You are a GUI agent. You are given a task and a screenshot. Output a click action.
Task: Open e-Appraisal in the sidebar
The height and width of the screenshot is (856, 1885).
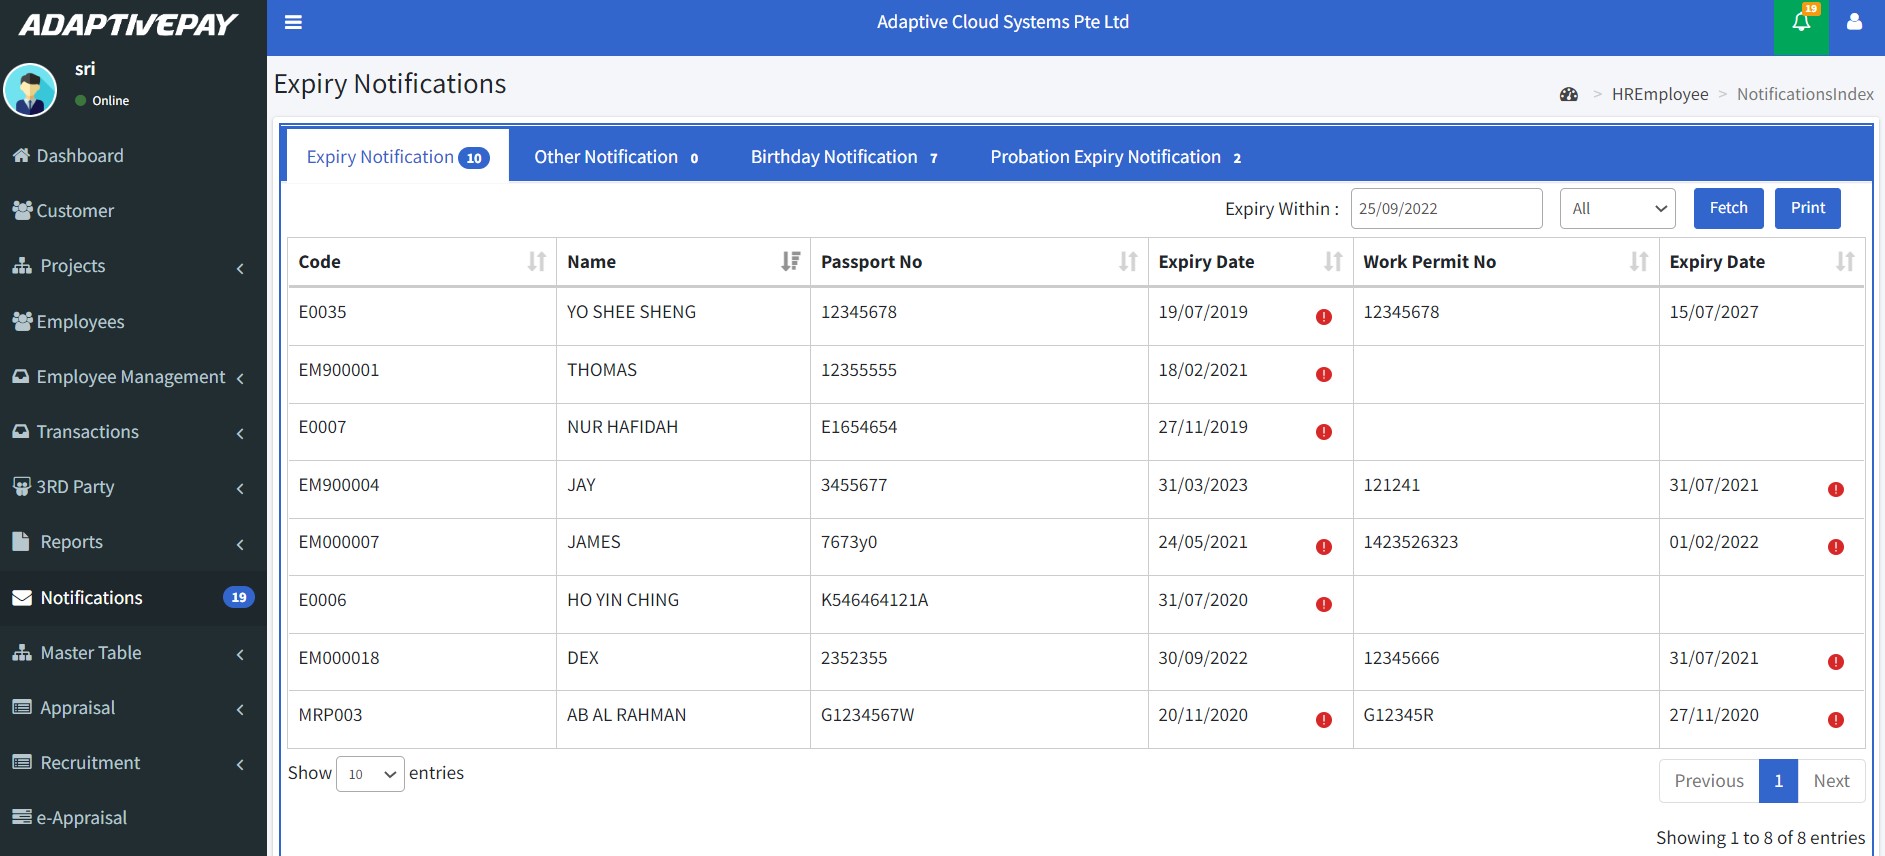pyautogui.click(x=133, y=818)
